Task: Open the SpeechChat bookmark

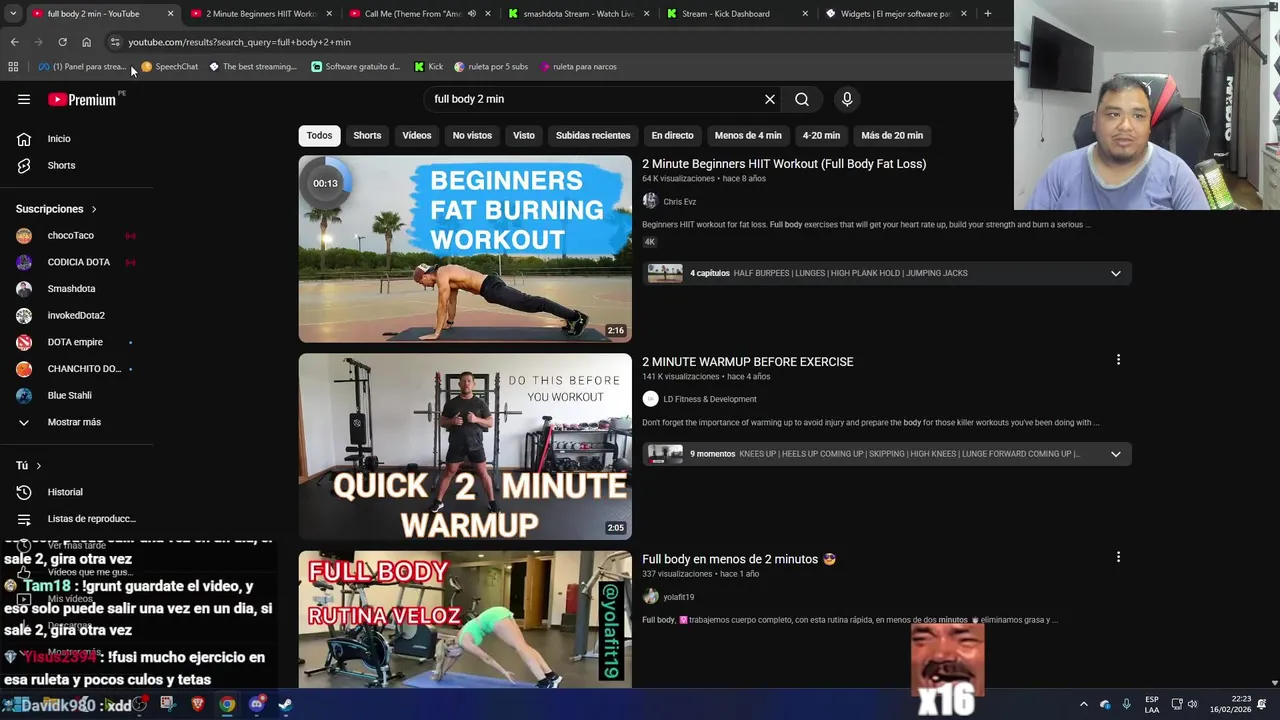Action: click(x=170, y=67)
